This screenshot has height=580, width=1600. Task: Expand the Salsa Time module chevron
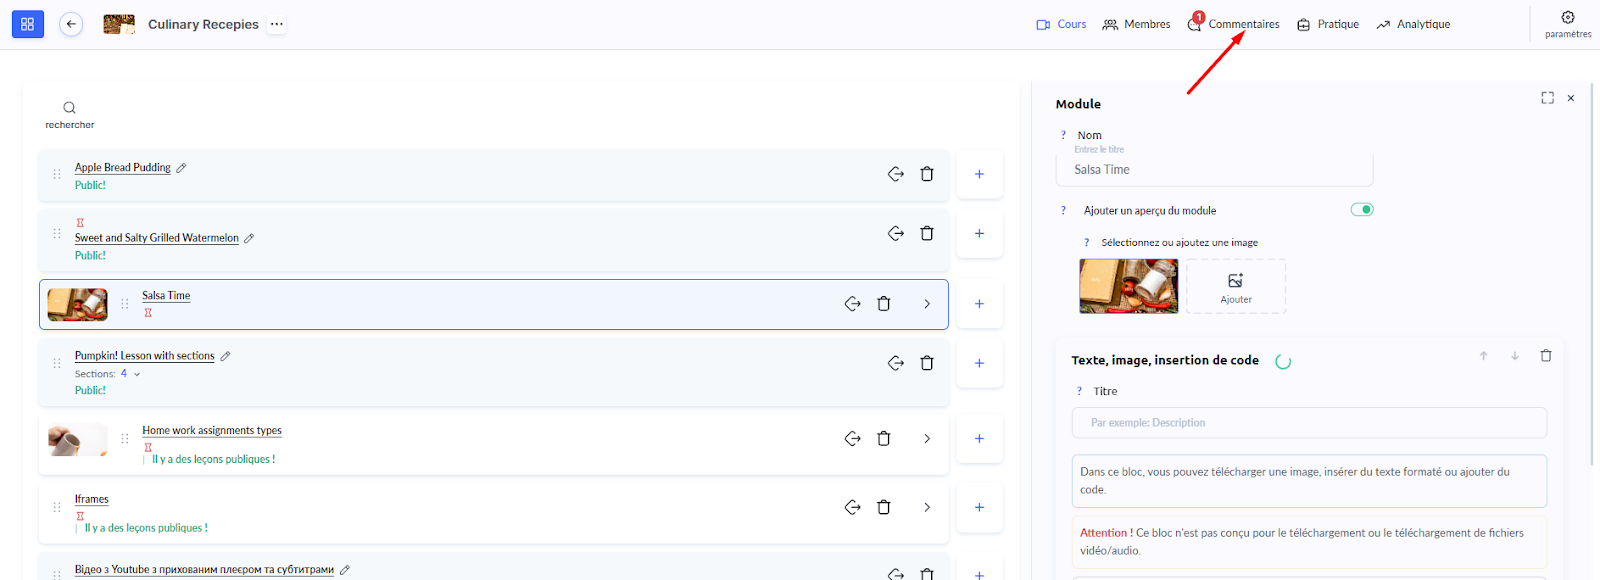927,304
